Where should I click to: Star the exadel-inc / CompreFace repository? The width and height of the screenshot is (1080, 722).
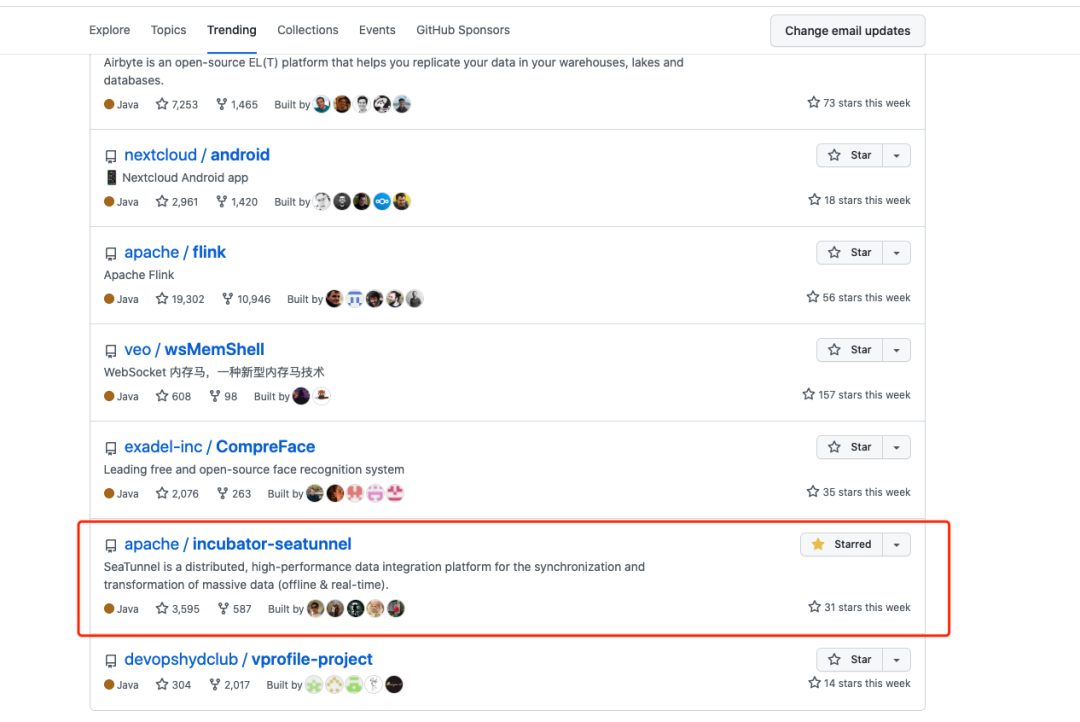(x=849, y=447)
